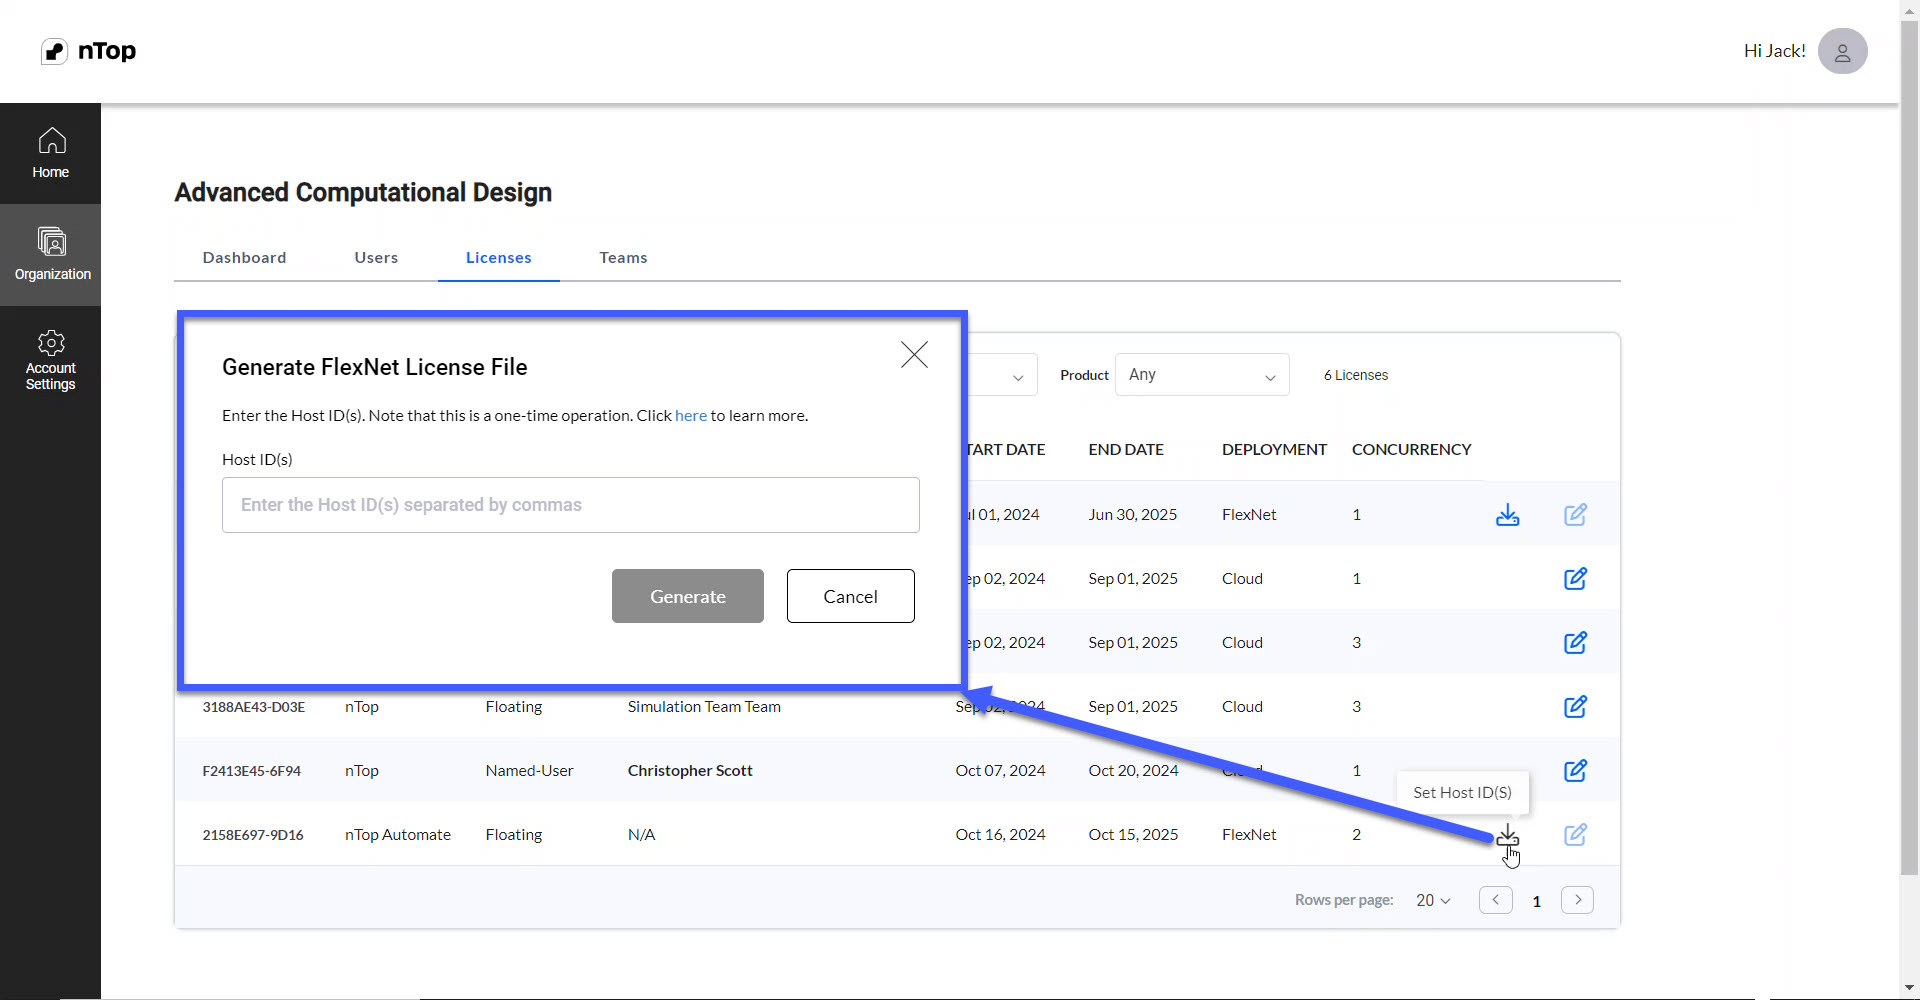The height and width of the screenshot is (1000, 1920).
Task: Download license for Jun 30, 2025 FlexNet row
Action: (x=1507, y=515)
